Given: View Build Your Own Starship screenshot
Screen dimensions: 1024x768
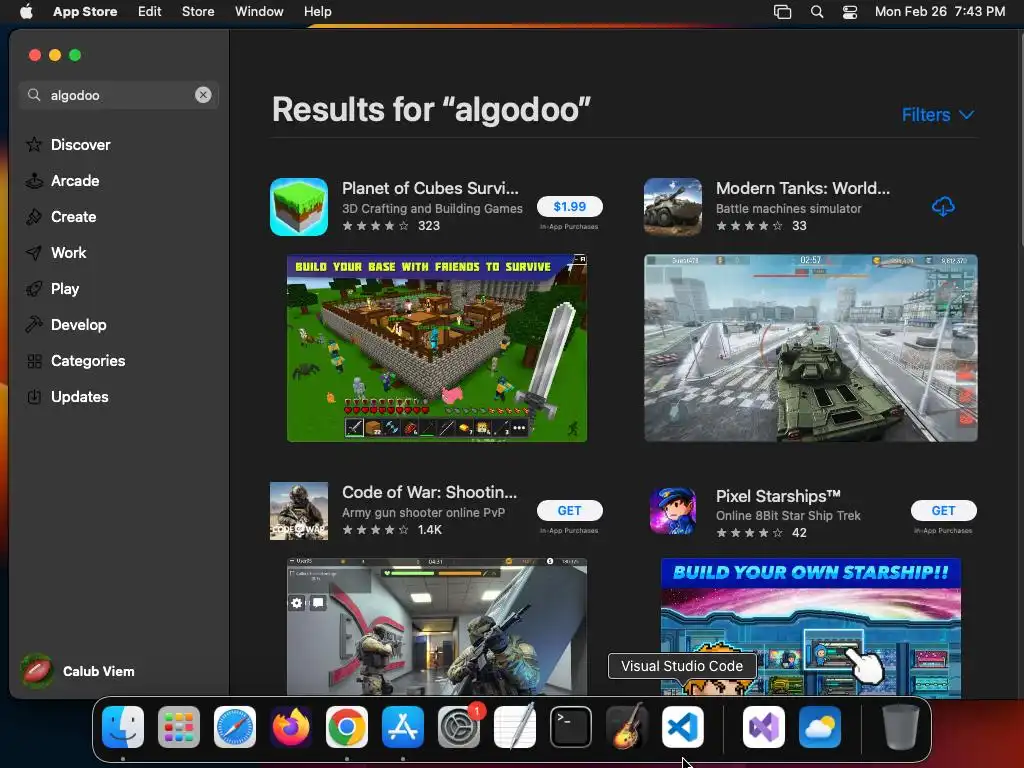Looking at the screenshot, I should (810, 626).
